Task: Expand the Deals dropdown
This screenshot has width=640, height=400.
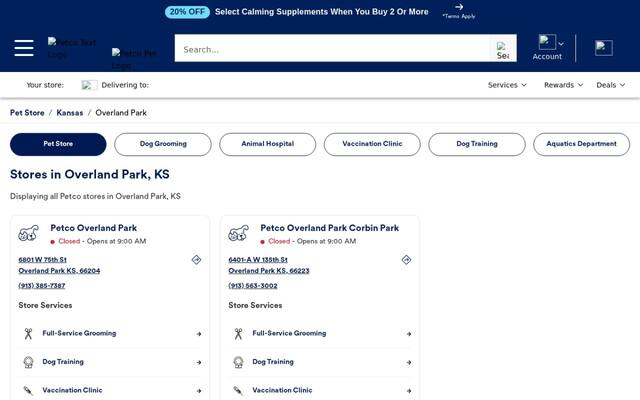Action: 611,85
